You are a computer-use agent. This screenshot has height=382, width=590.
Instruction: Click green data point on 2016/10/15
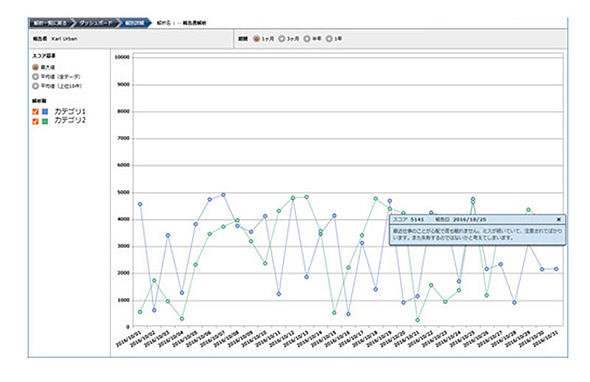334,313
